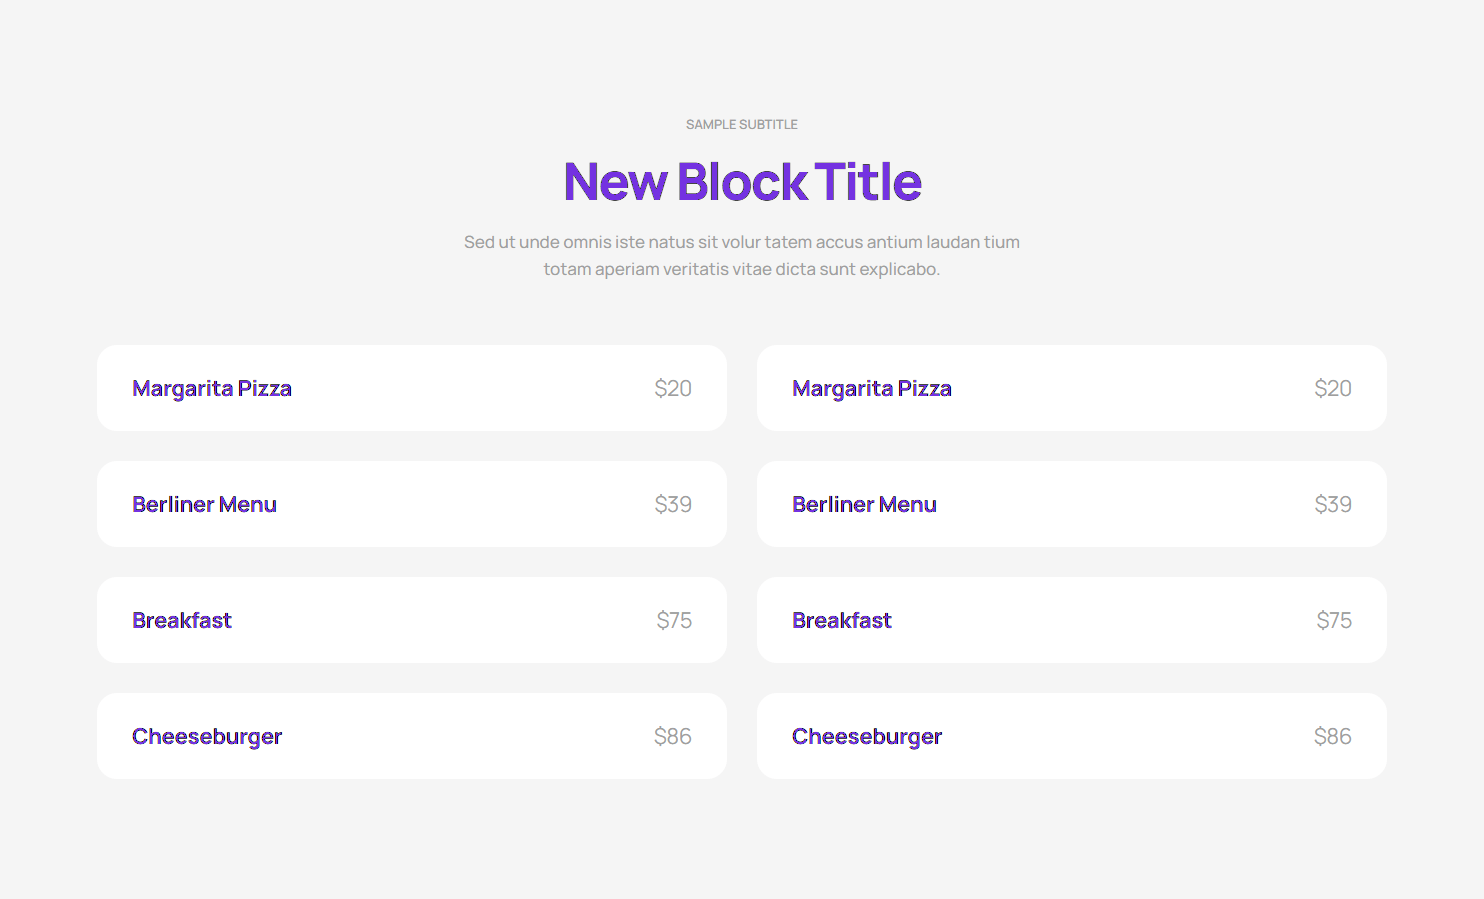Select Cheeseburger in the right column
The width and height of the screenshot is (1484, 899).
point(867,736)
